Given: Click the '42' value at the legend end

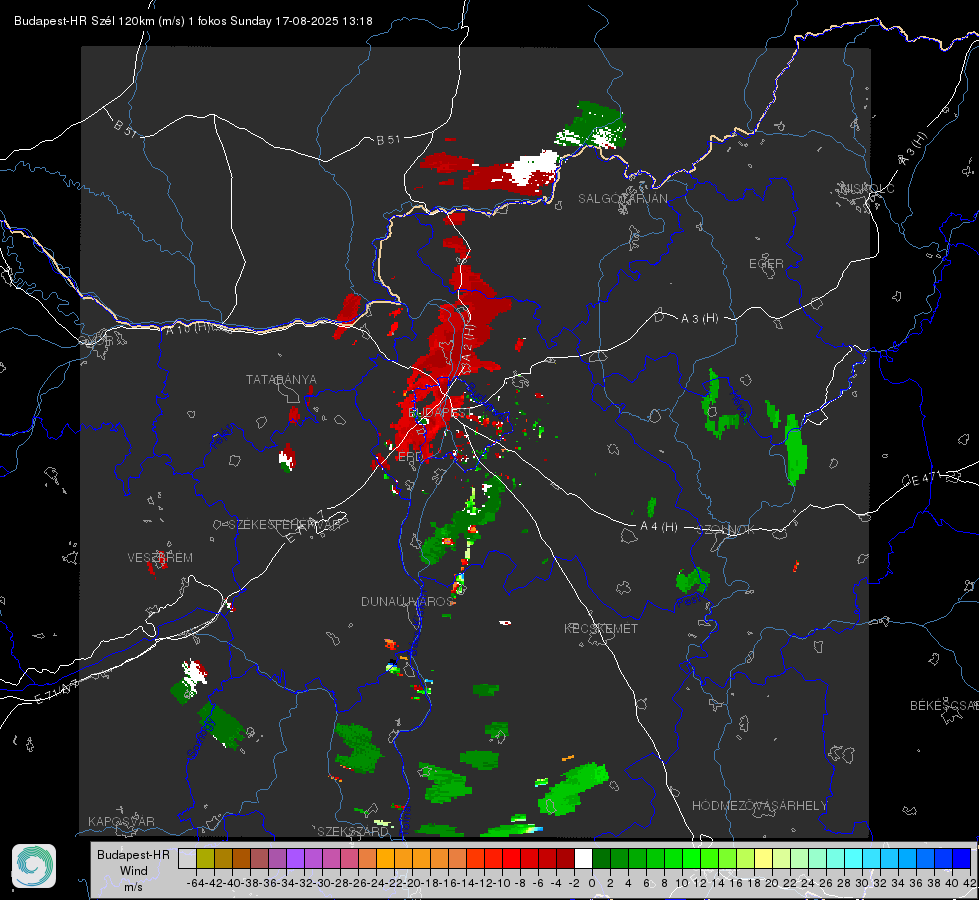Looking at the screenshot, I should (x=970, y=883).
